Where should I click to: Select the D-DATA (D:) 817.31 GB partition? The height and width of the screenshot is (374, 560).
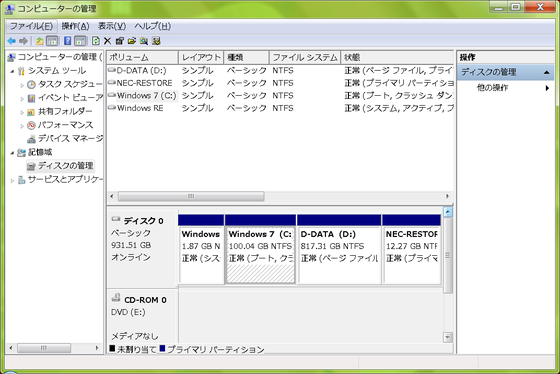point(339,249)
